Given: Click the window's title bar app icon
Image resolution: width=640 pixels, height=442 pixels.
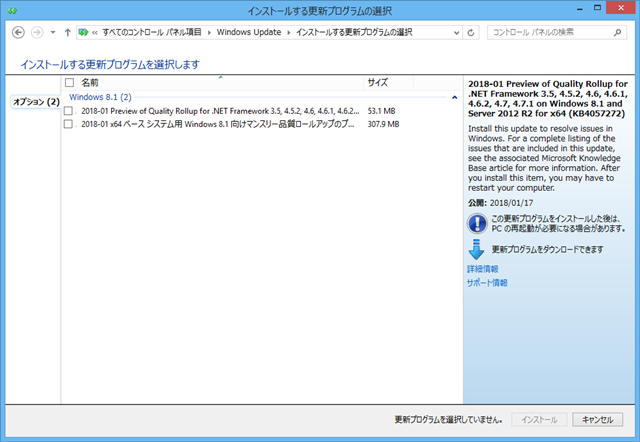Looking at the screenshot, I should click(x=12, y=11).
